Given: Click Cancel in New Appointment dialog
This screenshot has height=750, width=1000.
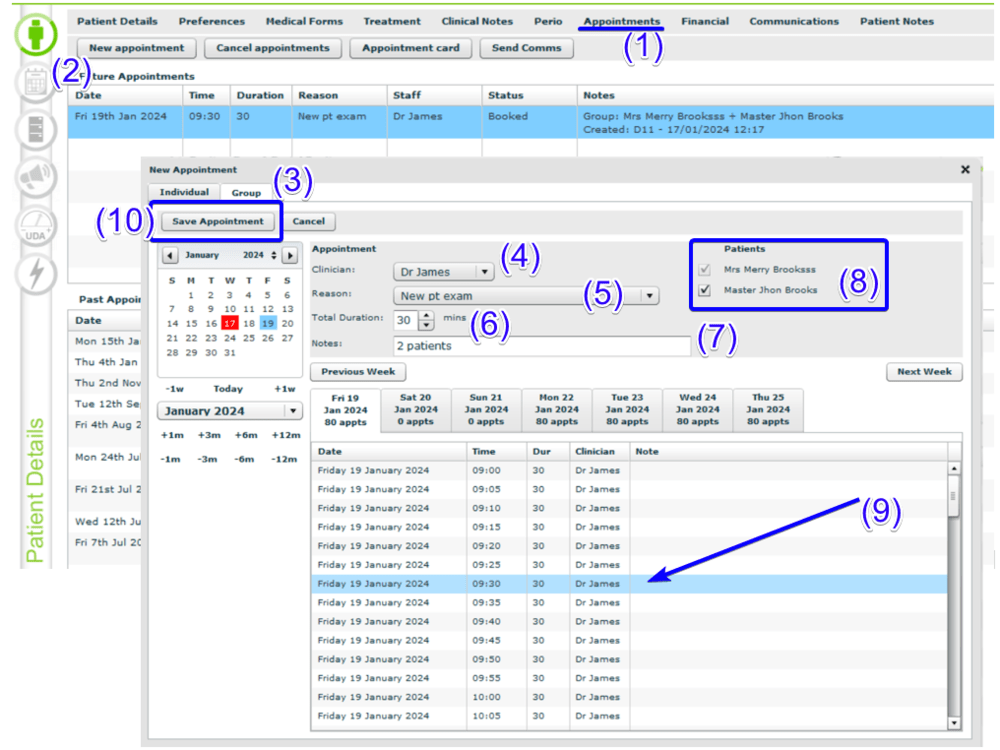Looking at the screenshot, I should [x=309, y=221].
